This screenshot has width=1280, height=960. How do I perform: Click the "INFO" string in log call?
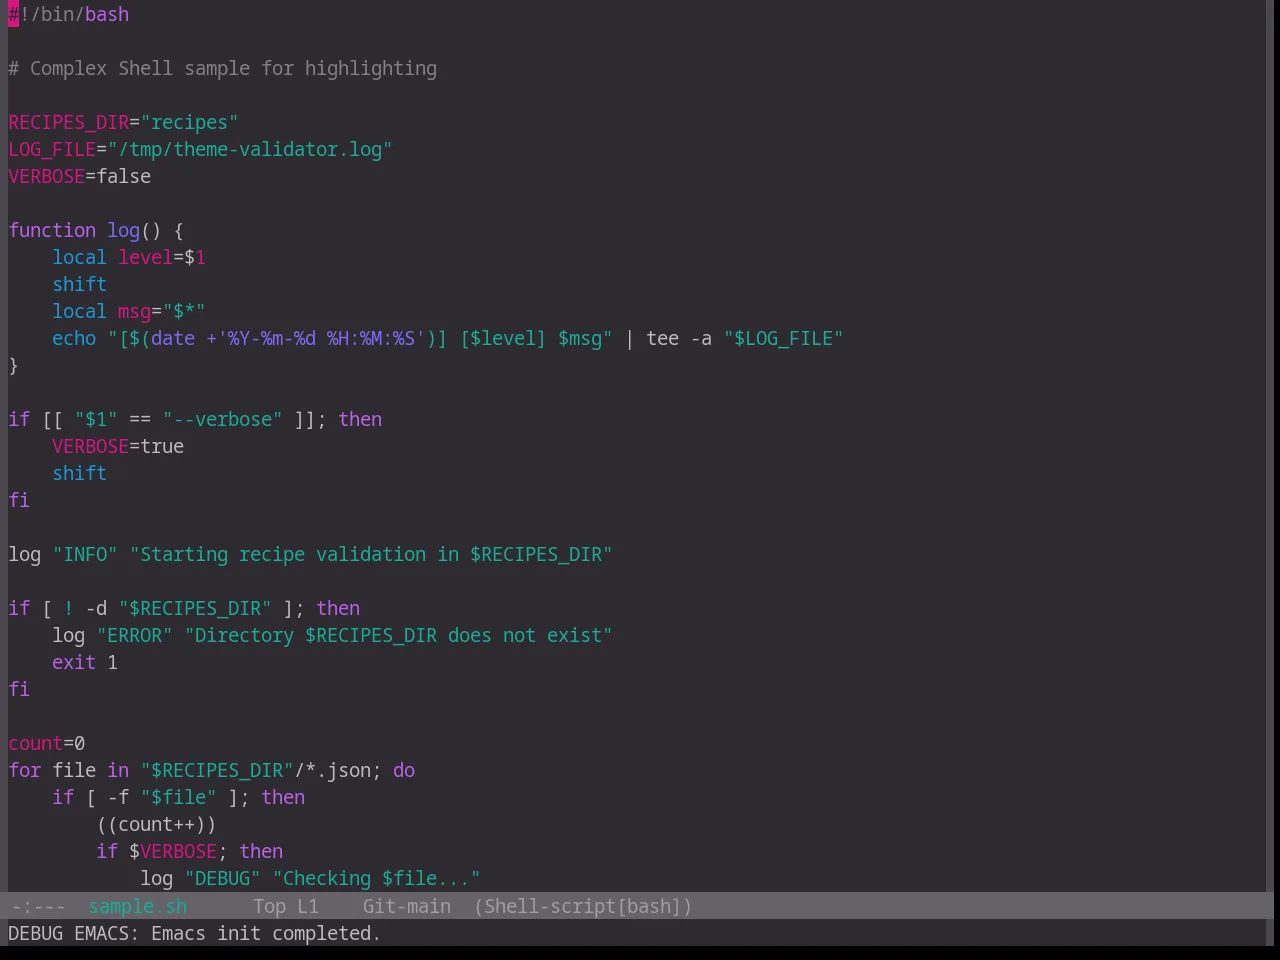point(85,555)
